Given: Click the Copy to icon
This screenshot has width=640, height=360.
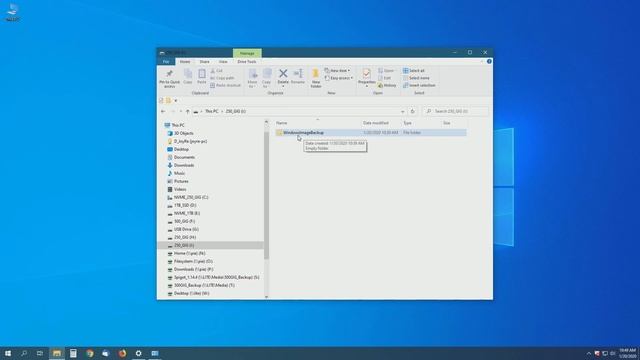Looking at the screenshot, I should 267,78.
